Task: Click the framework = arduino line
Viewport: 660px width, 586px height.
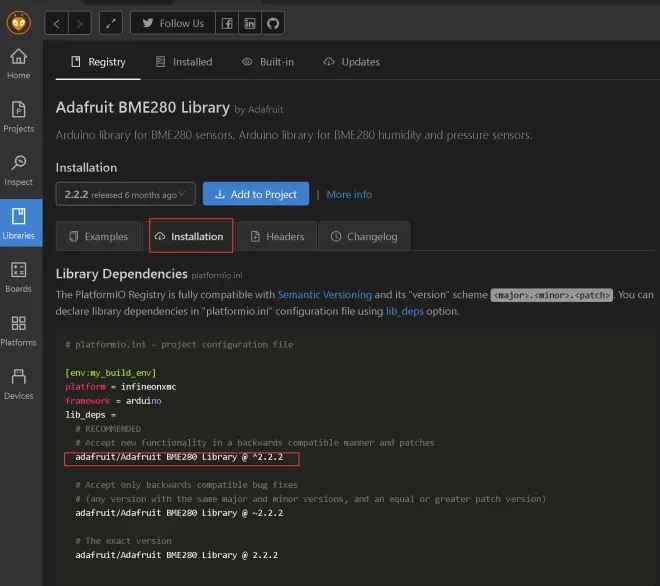Action: [113, 401]
